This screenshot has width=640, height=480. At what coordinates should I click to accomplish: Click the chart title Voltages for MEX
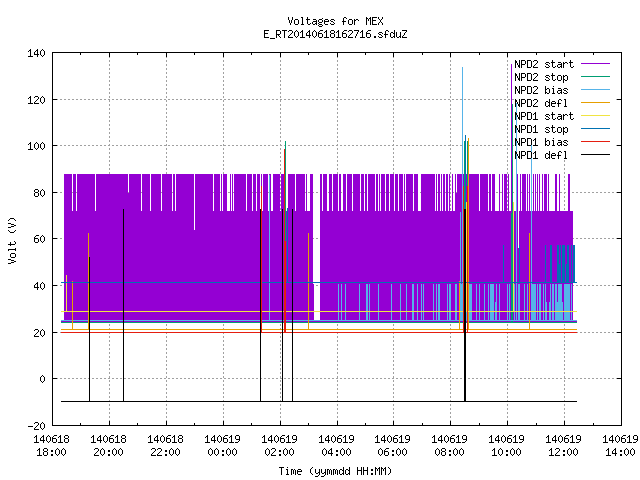pyautogui.click(x=336, y=21)
